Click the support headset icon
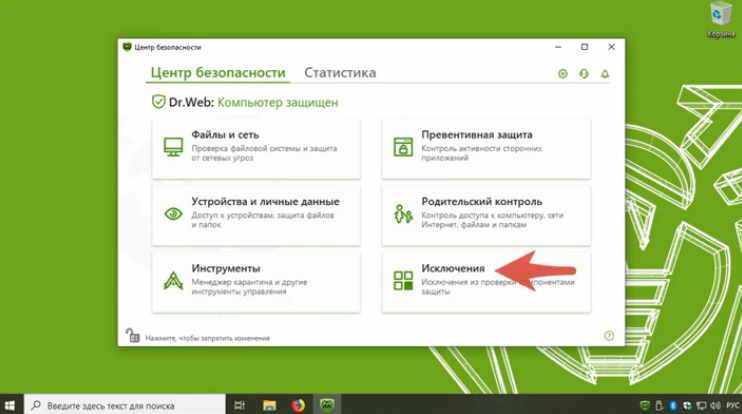 584,74
